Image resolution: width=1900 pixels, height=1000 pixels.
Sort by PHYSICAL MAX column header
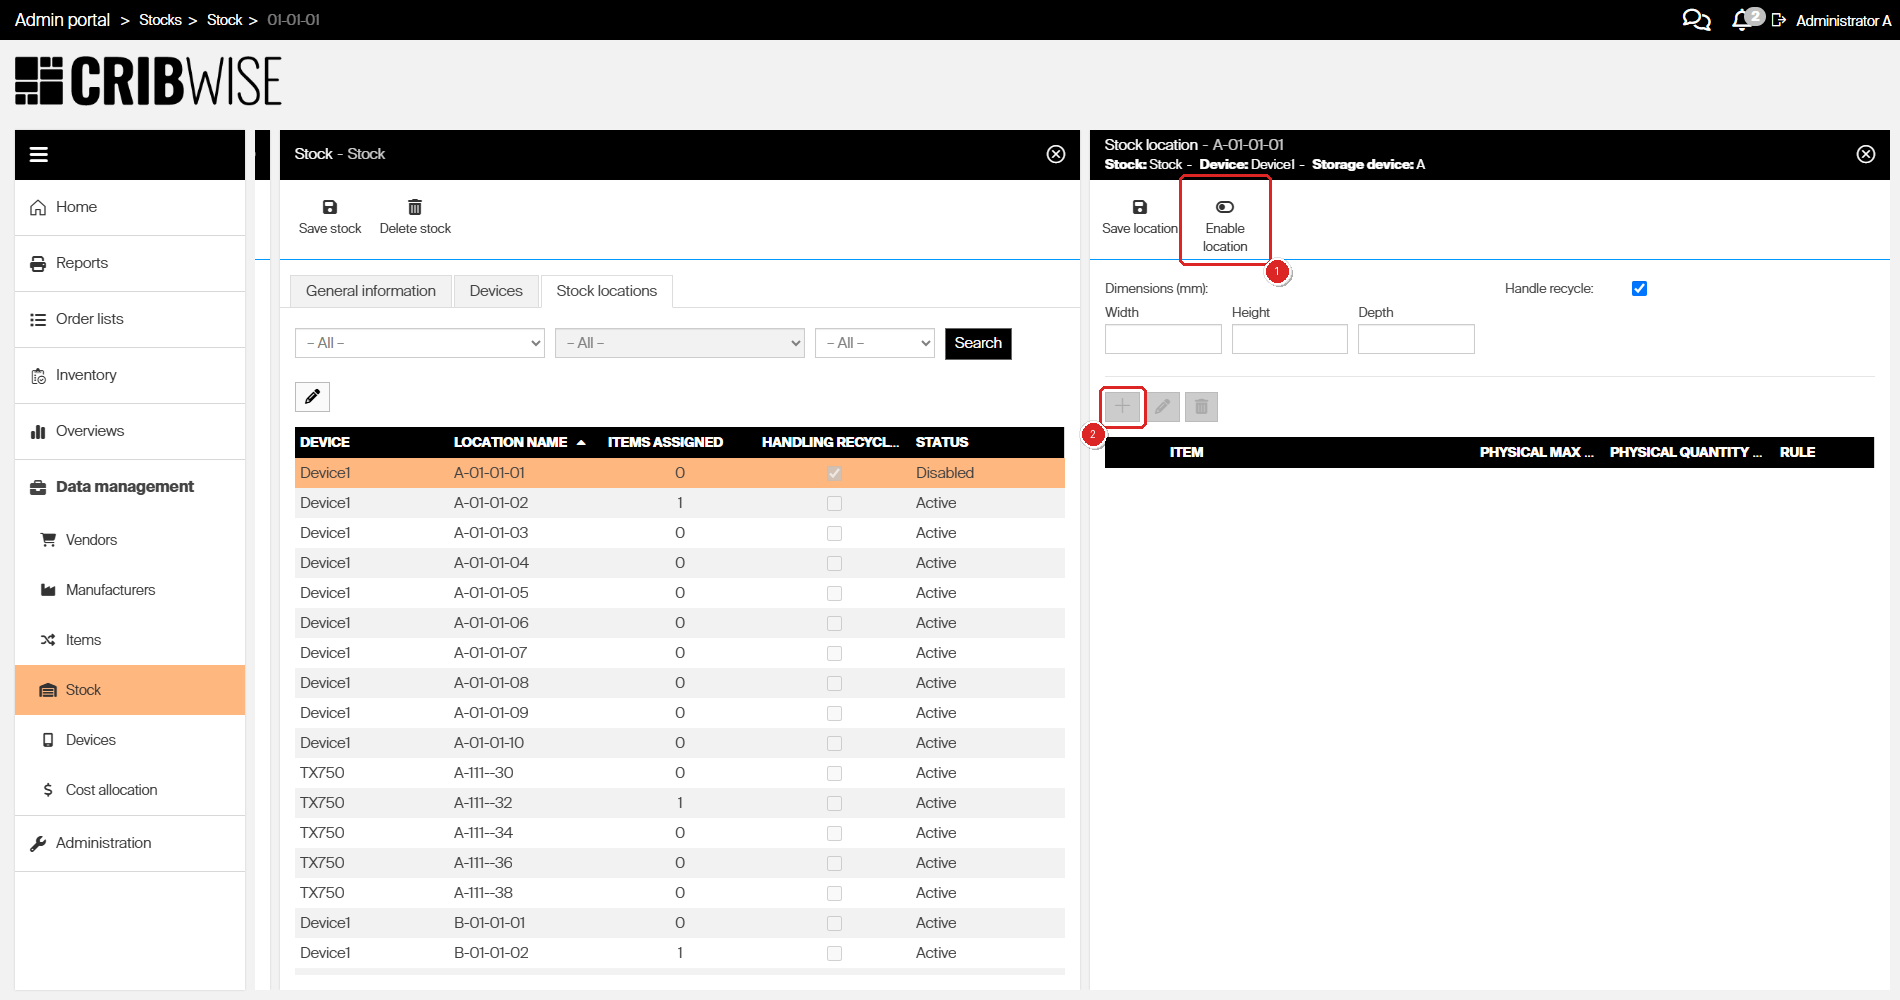click(x=1536, y=452)
